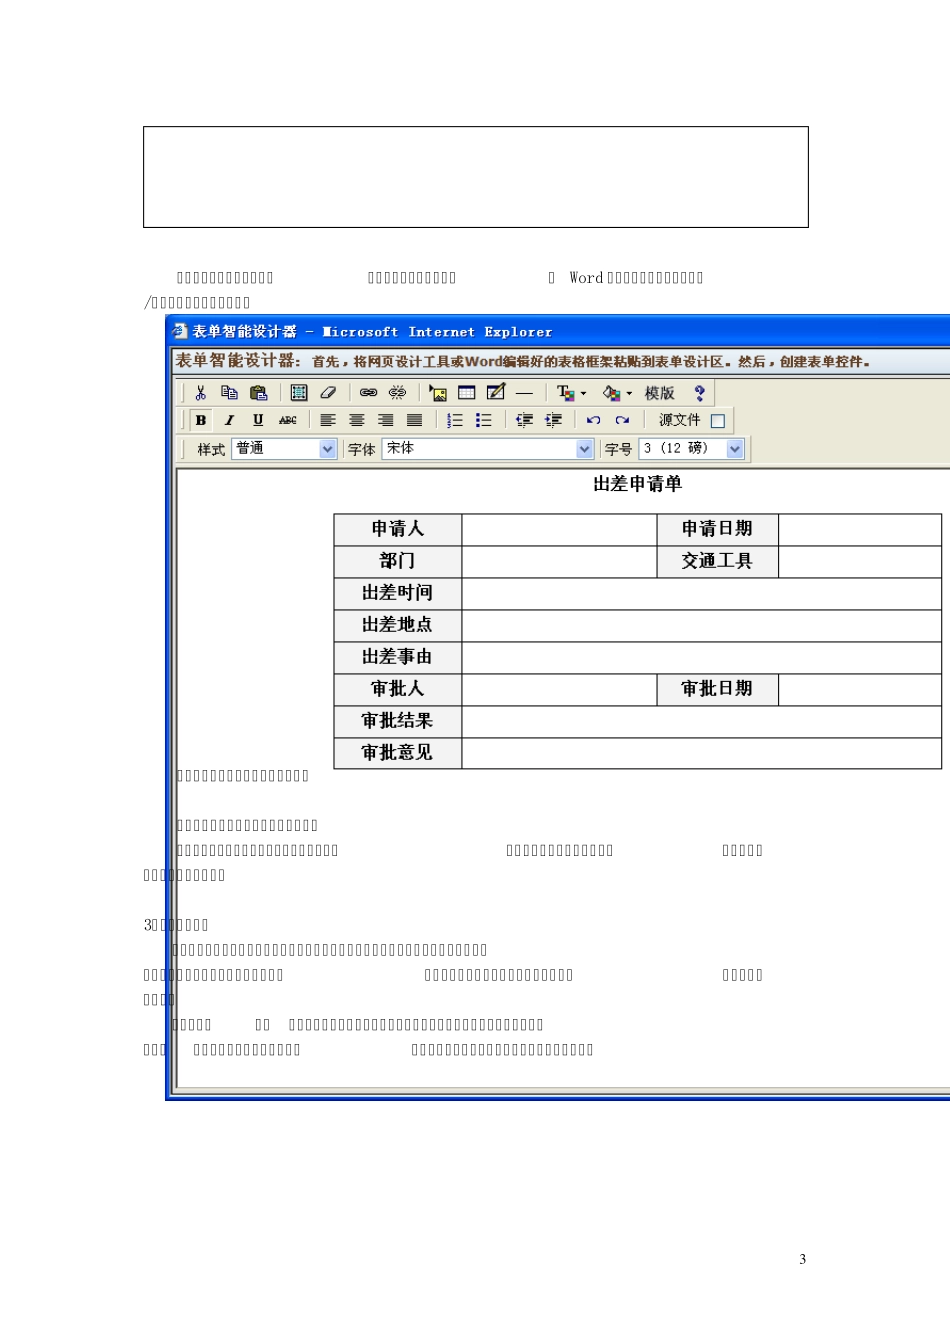Insert a bulleted list
This screenshot has height=1344, width=950.
tap(484, 420)
